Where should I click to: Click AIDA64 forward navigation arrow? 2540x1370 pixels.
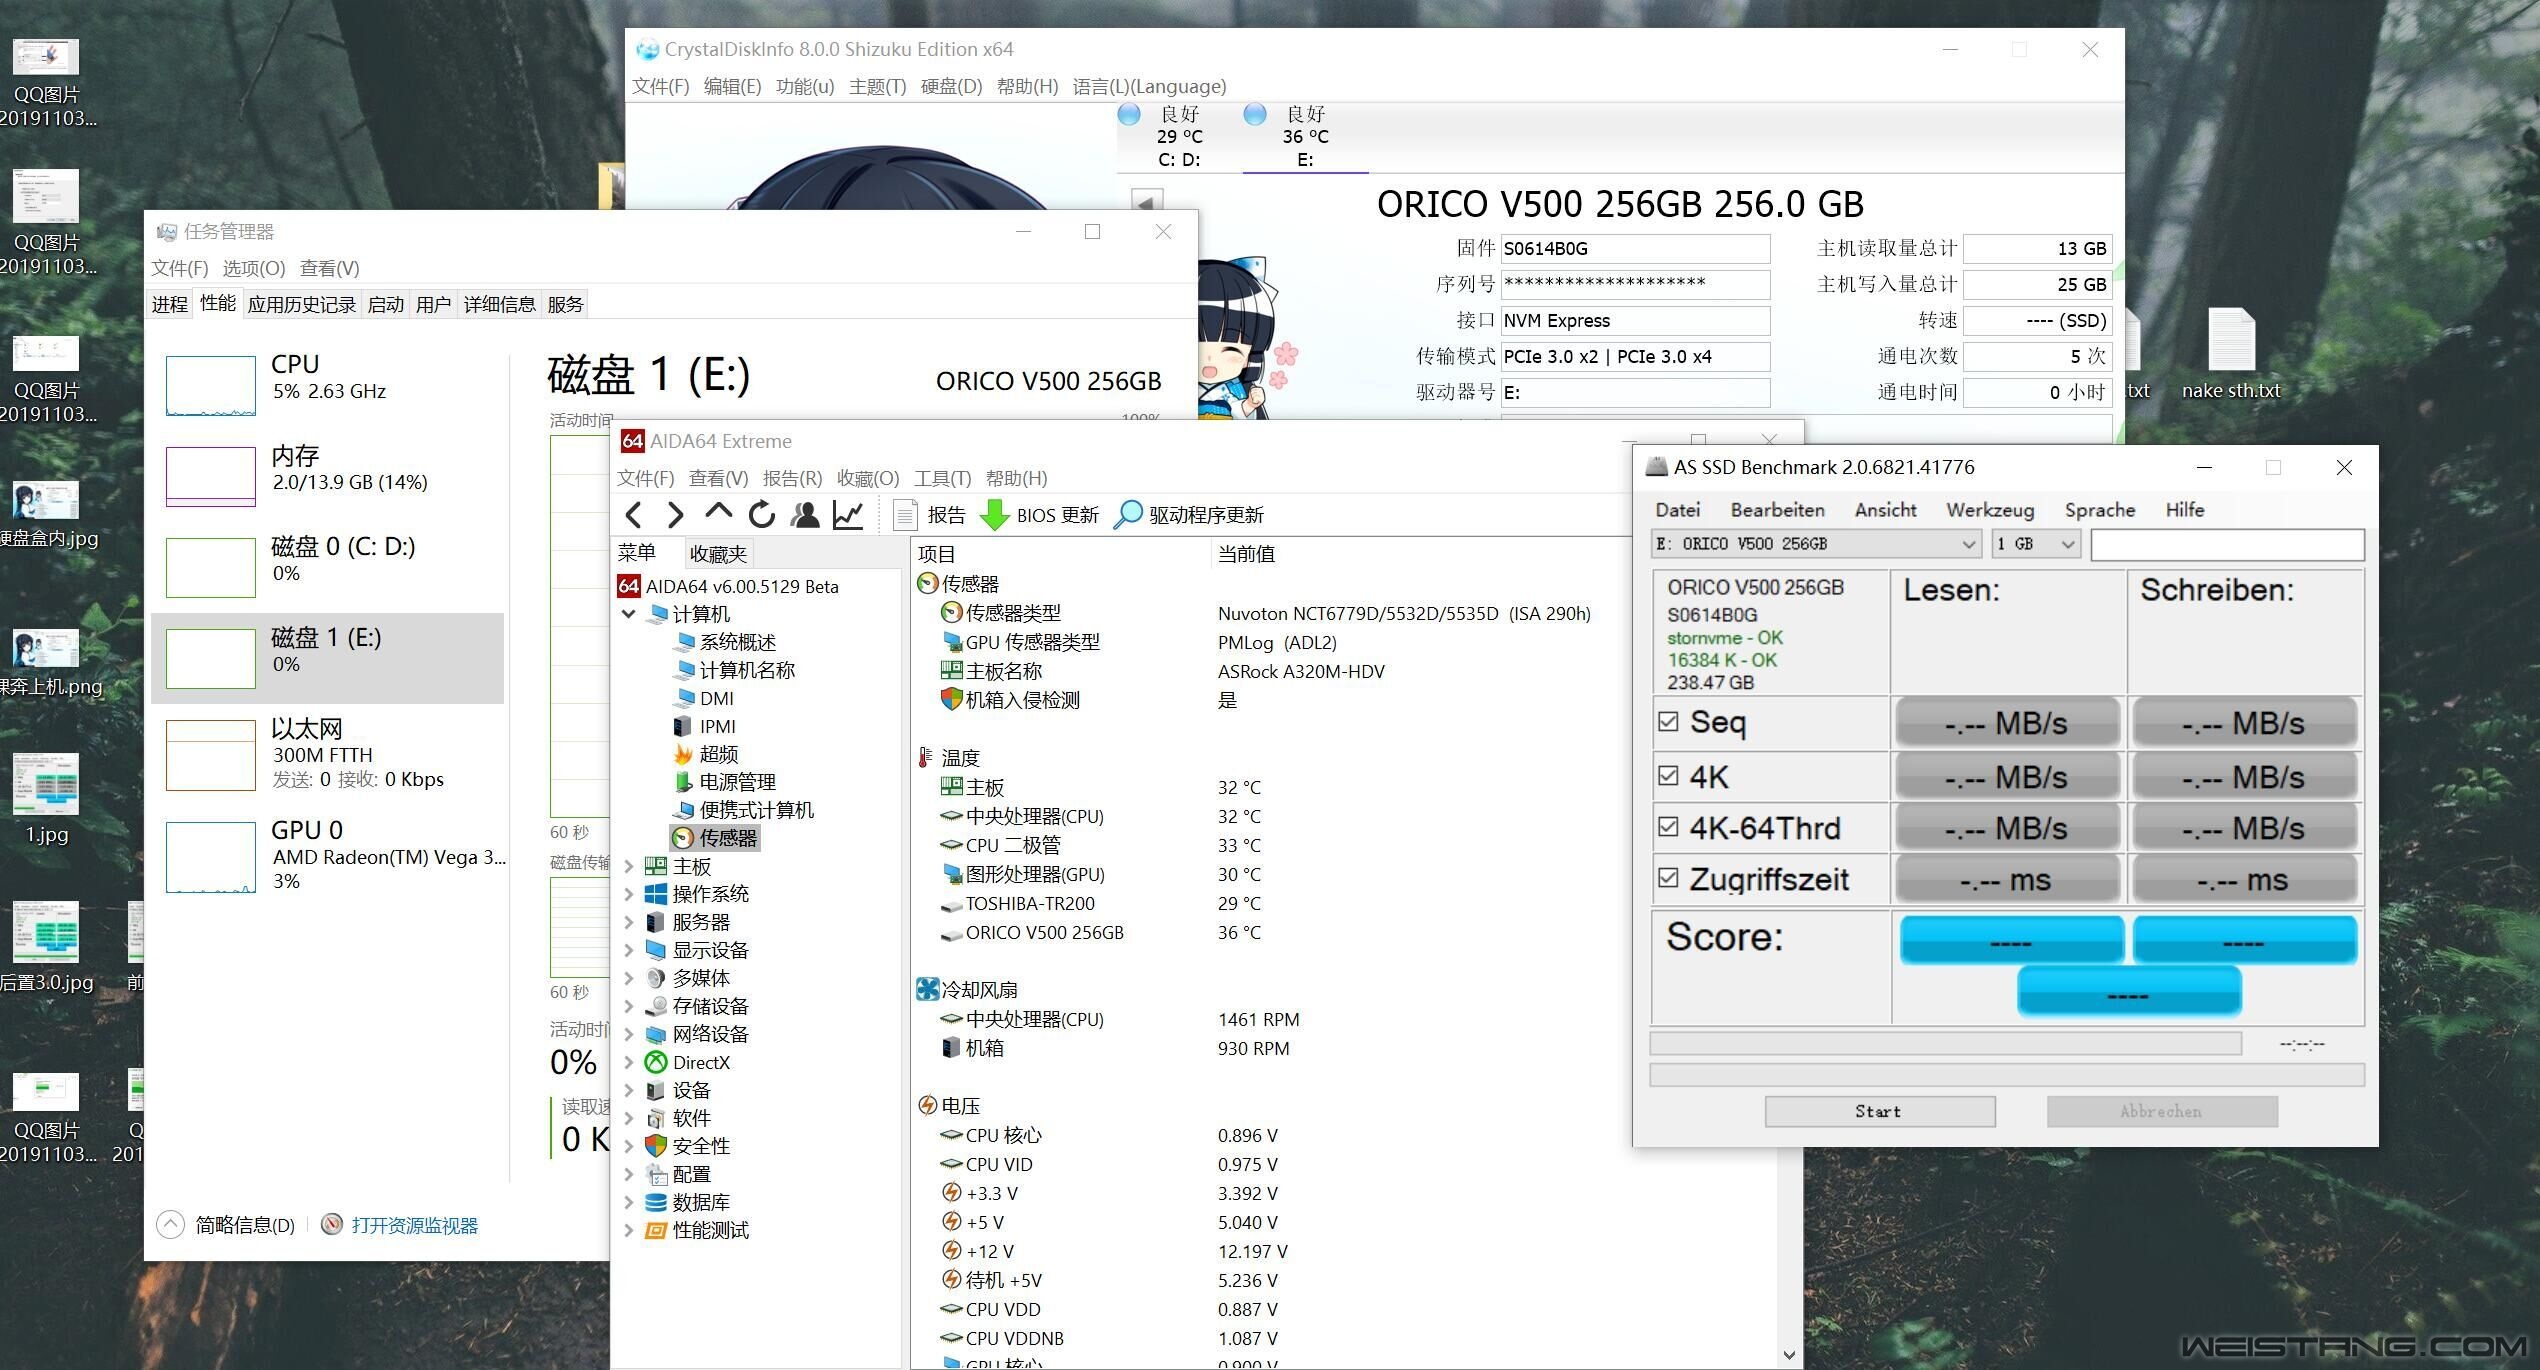pos(675,515)
